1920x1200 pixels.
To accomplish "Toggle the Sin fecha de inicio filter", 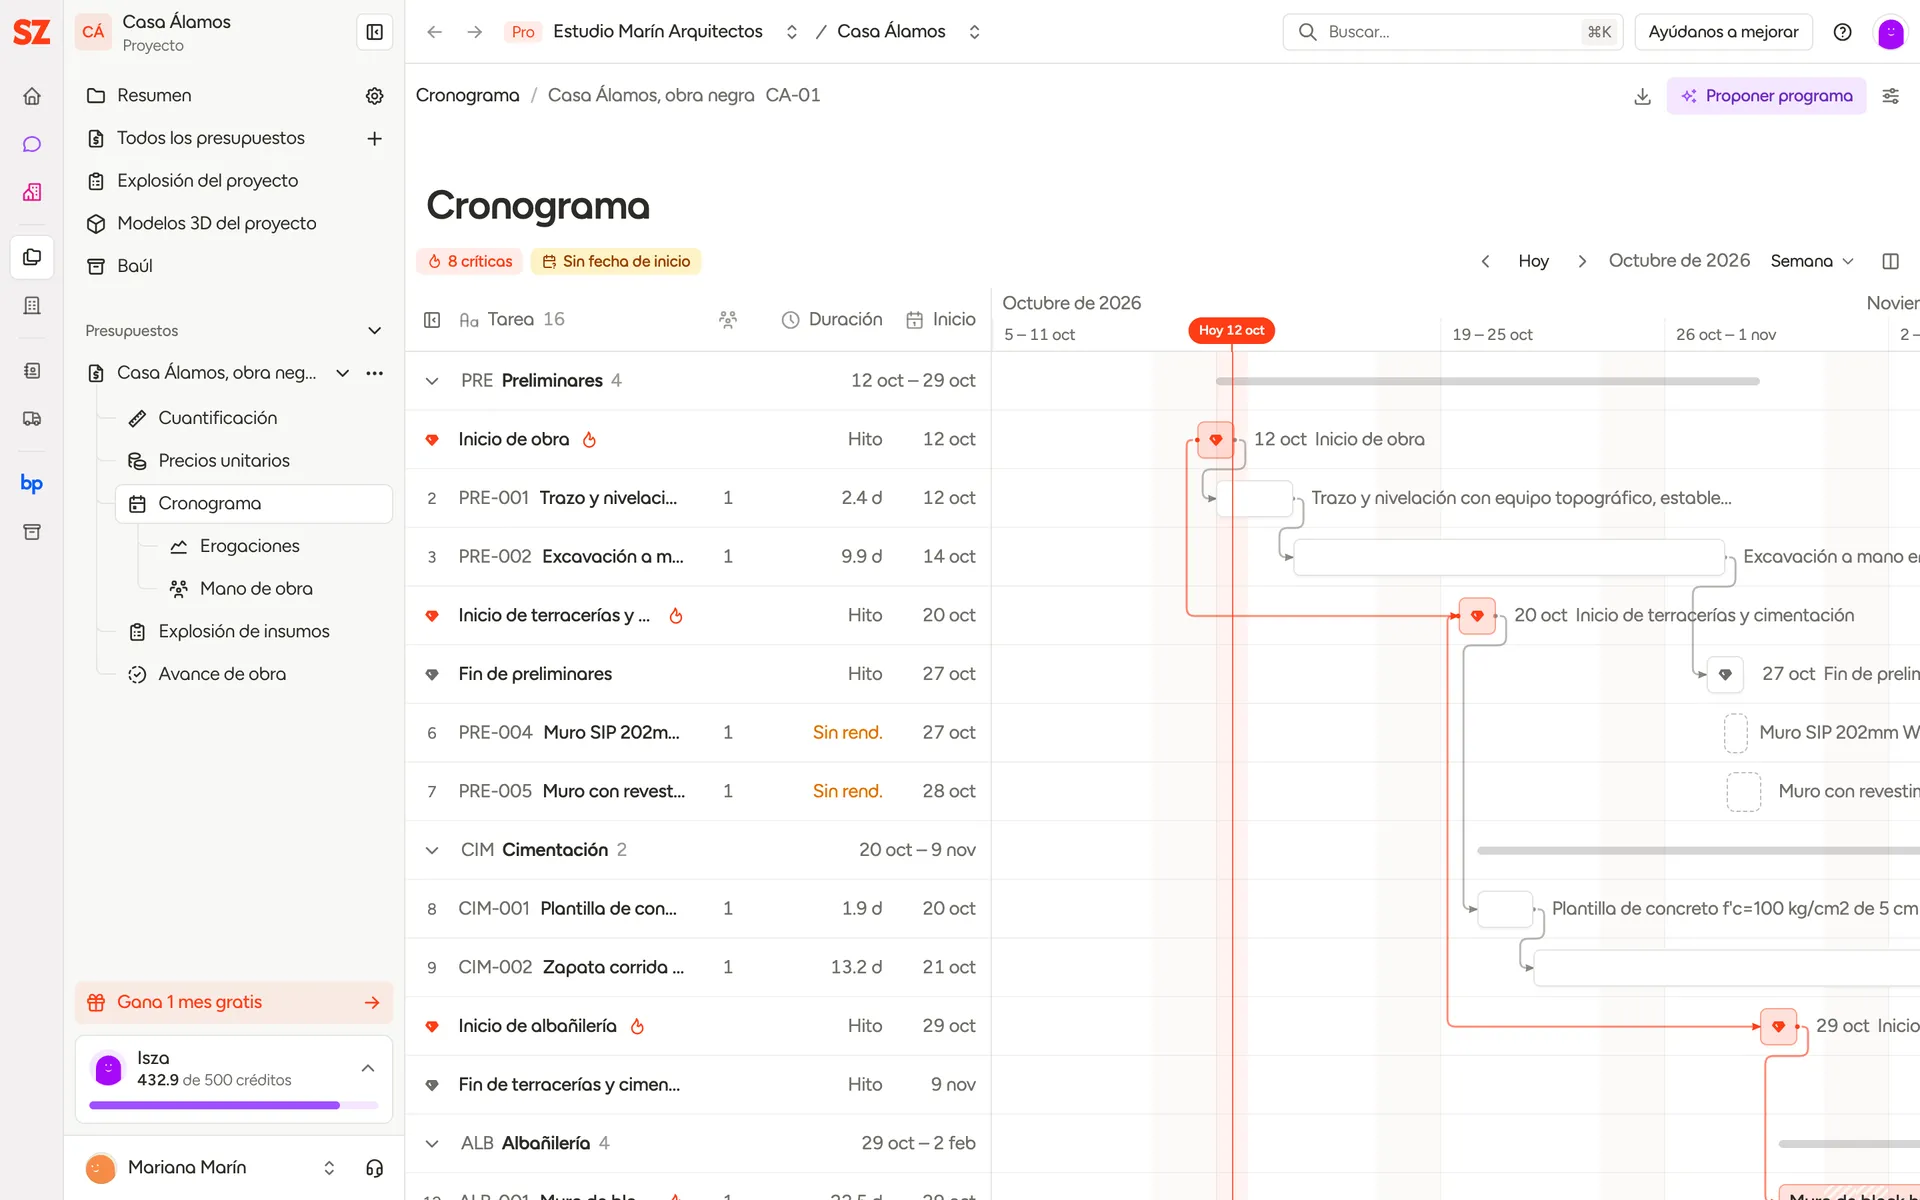I will (616, 261).
